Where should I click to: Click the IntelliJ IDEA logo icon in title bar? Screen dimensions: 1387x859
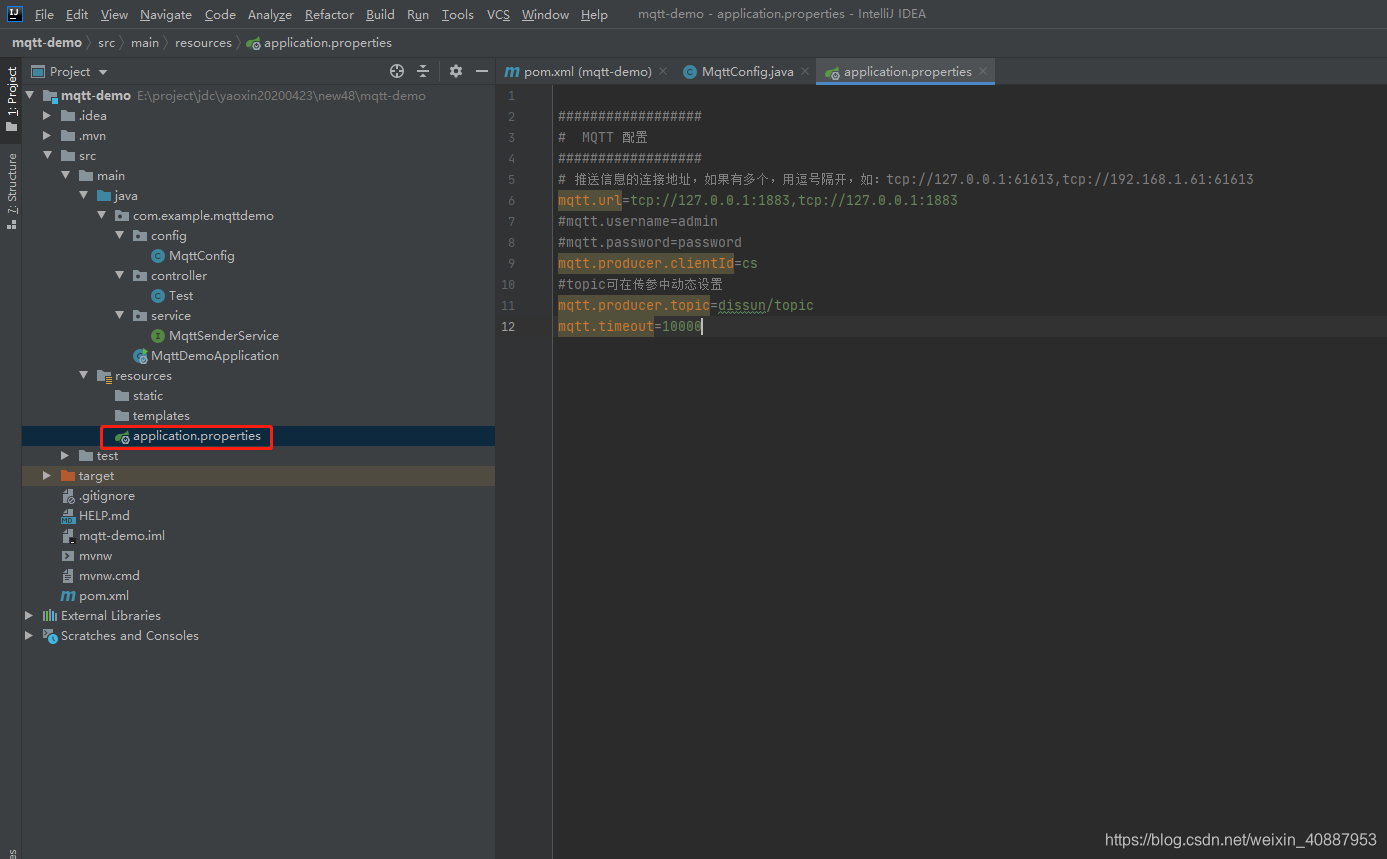[15, 14]
